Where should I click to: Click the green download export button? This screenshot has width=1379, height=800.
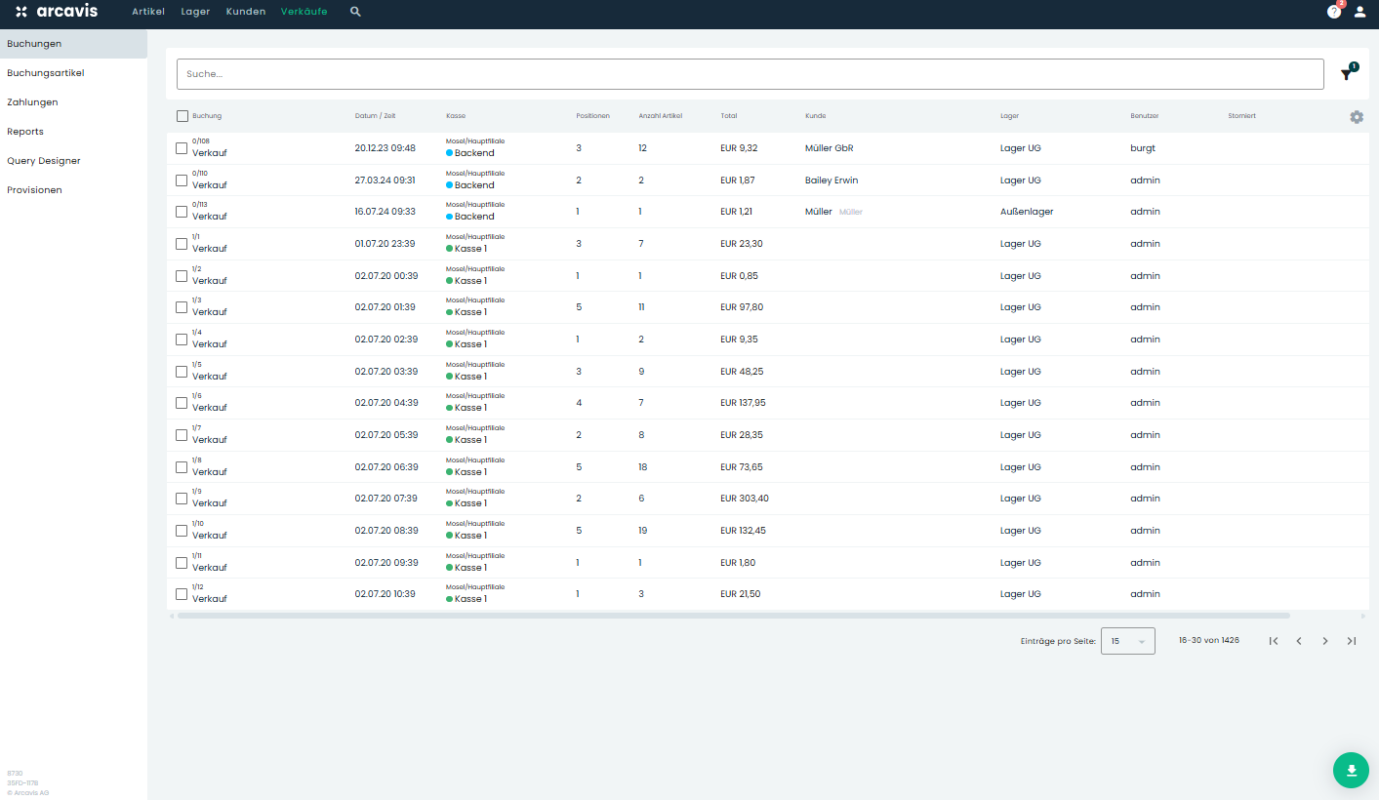pyautogui.click(x=1350, y=769)
